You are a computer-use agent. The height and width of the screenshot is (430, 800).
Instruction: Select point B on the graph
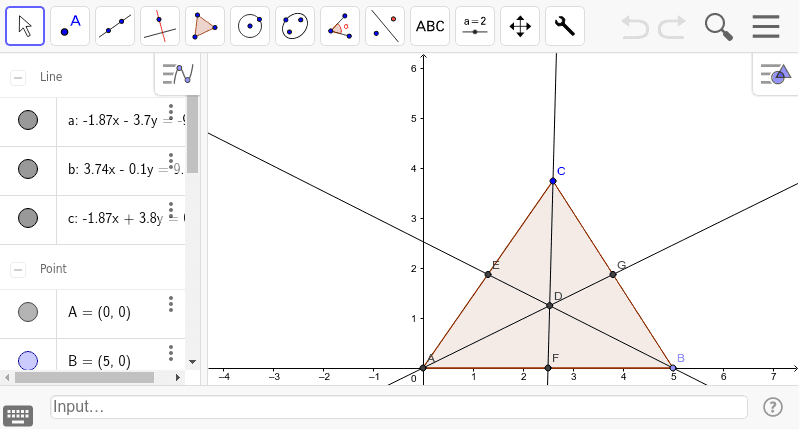click(673, 368)
